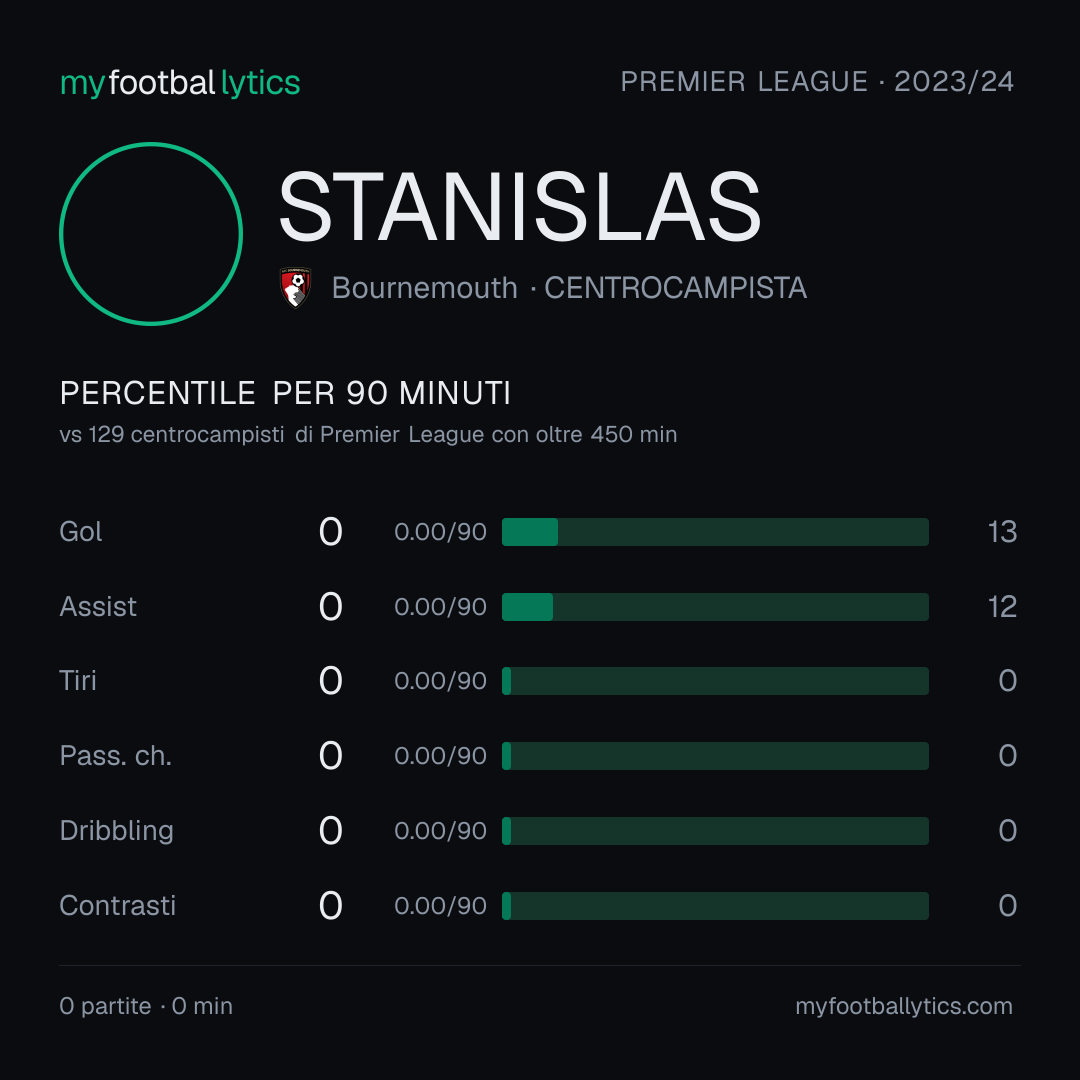Click the 0 partite 0 min footer text

(x=146, y=1006)
